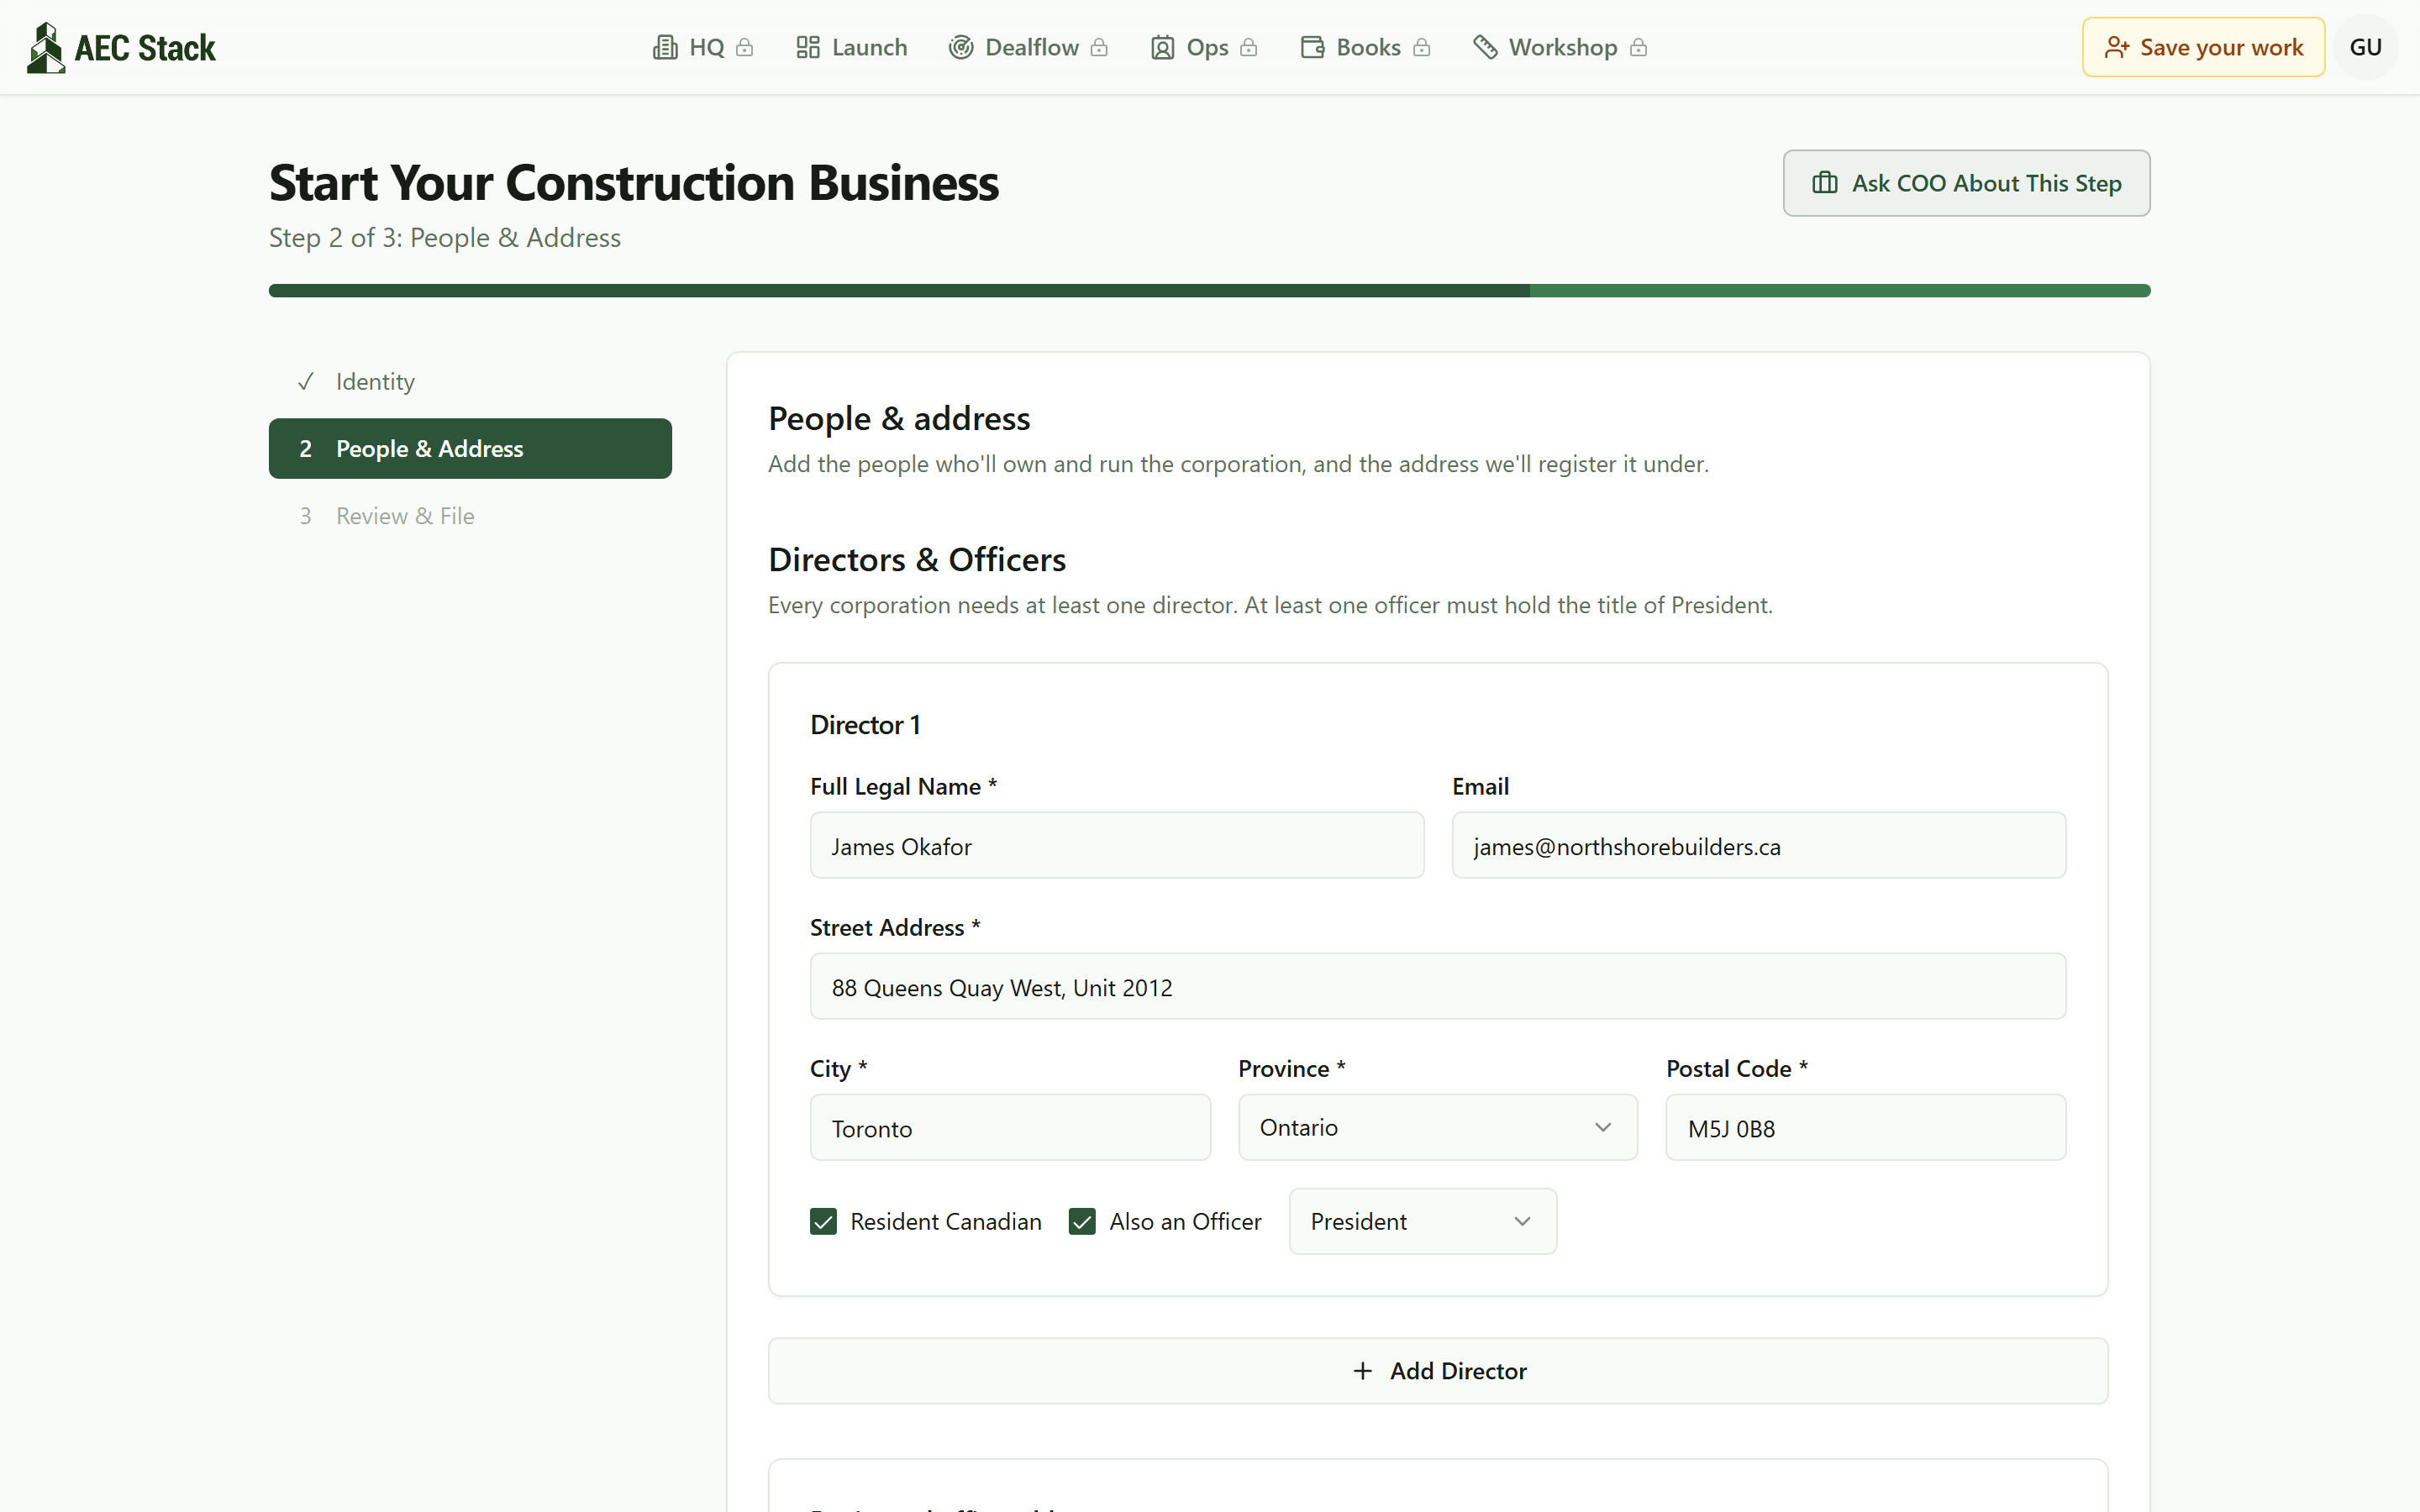Click the Launch grid icon
Viewport: 2420px width, 1512px height.
[x=808, y=47]
